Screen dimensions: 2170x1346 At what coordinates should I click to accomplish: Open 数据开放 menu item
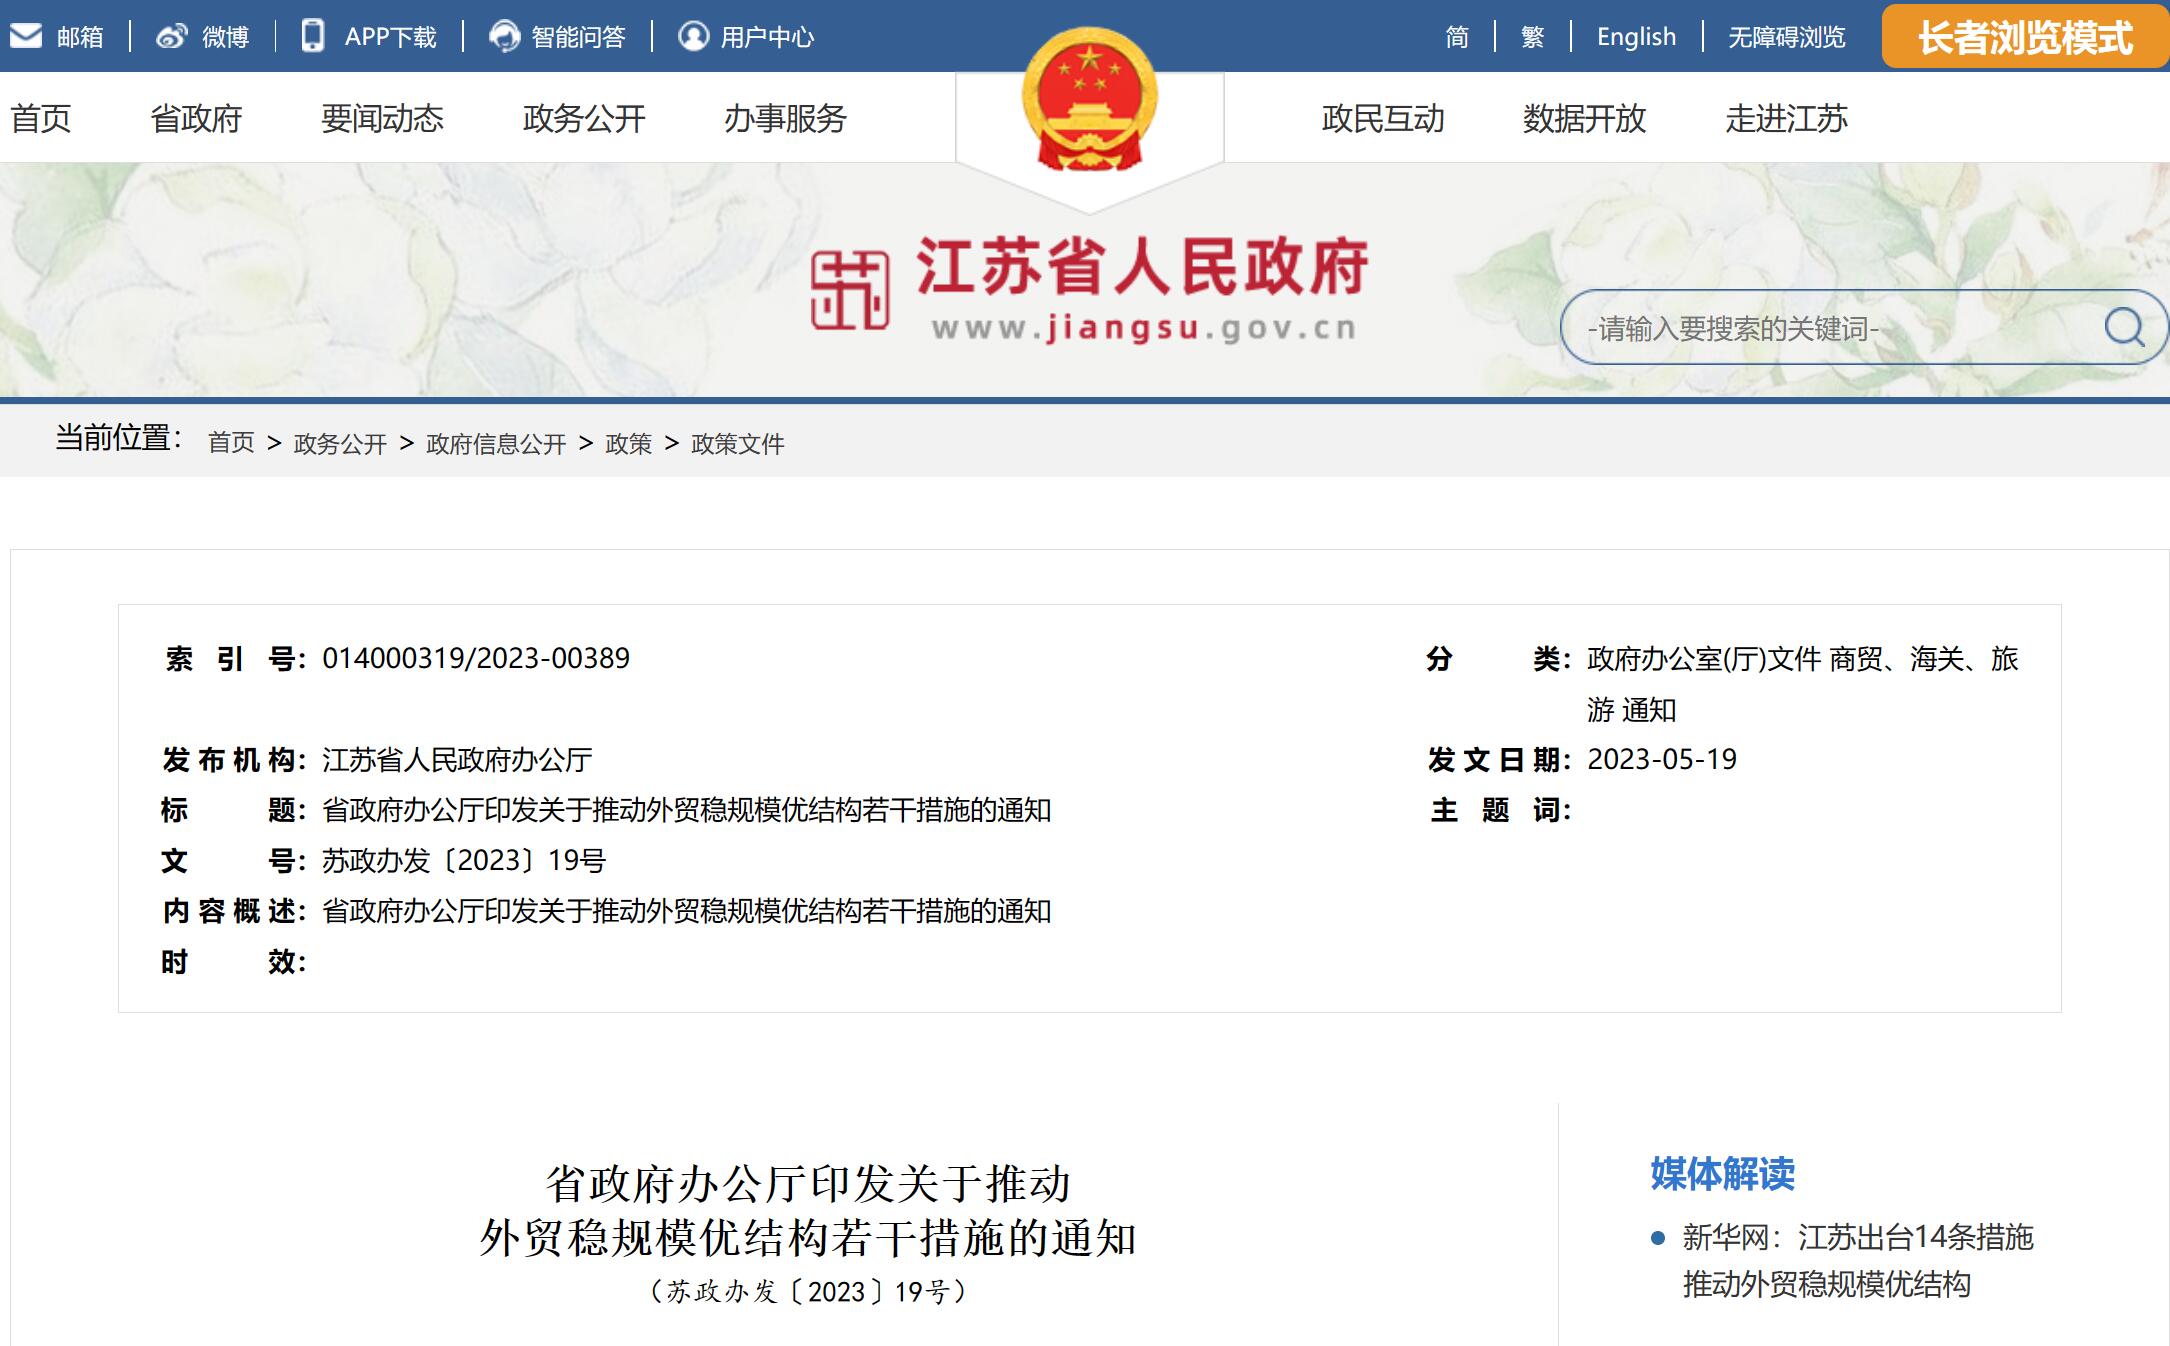click(x=1584, y=118)
